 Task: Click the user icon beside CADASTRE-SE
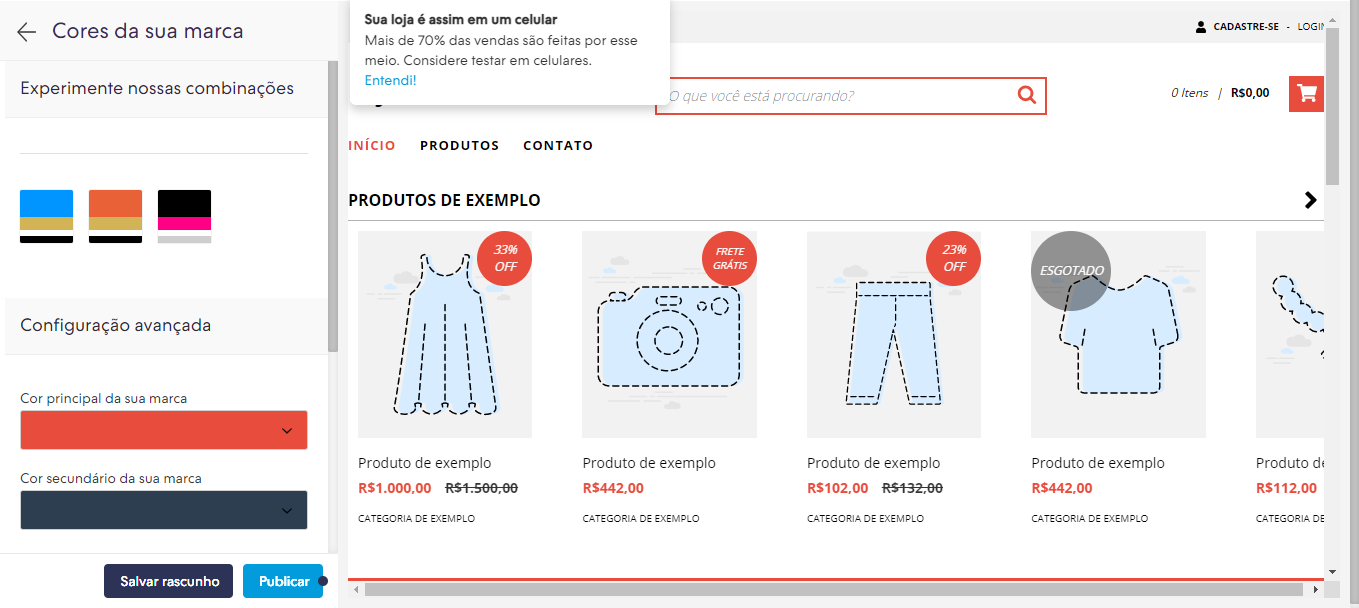pyautogui.click(x=1201, y=27)
